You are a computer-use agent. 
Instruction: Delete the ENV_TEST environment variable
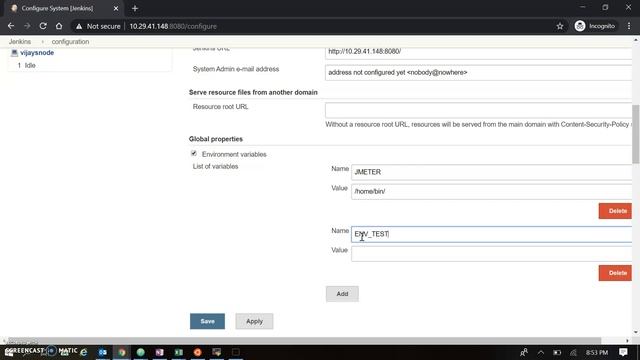click(615, 273)
